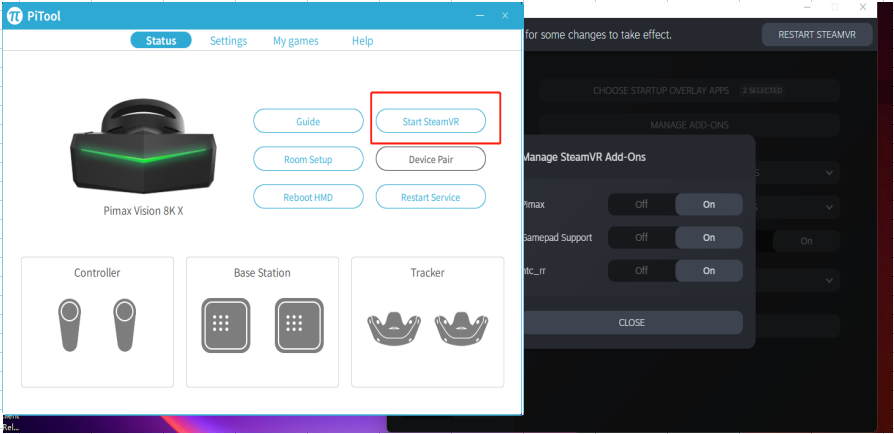Select the left base station icon

pyautogui.click(x=225, y=325)
